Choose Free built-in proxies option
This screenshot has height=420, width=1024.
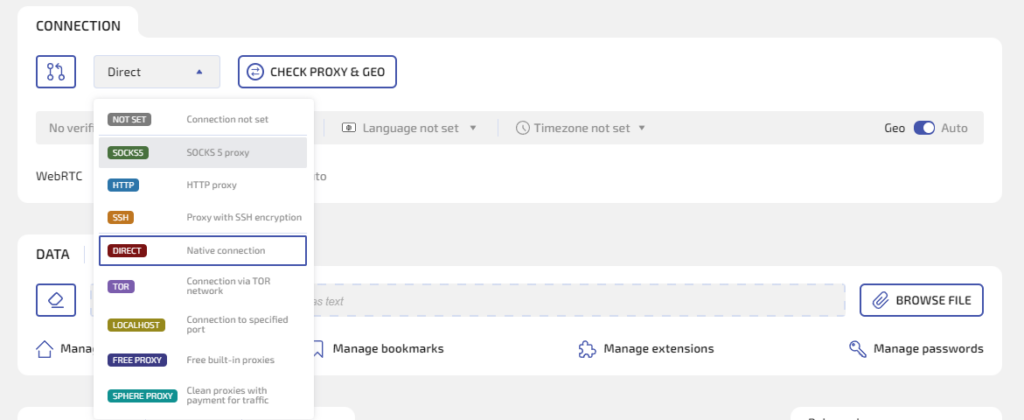203,359
